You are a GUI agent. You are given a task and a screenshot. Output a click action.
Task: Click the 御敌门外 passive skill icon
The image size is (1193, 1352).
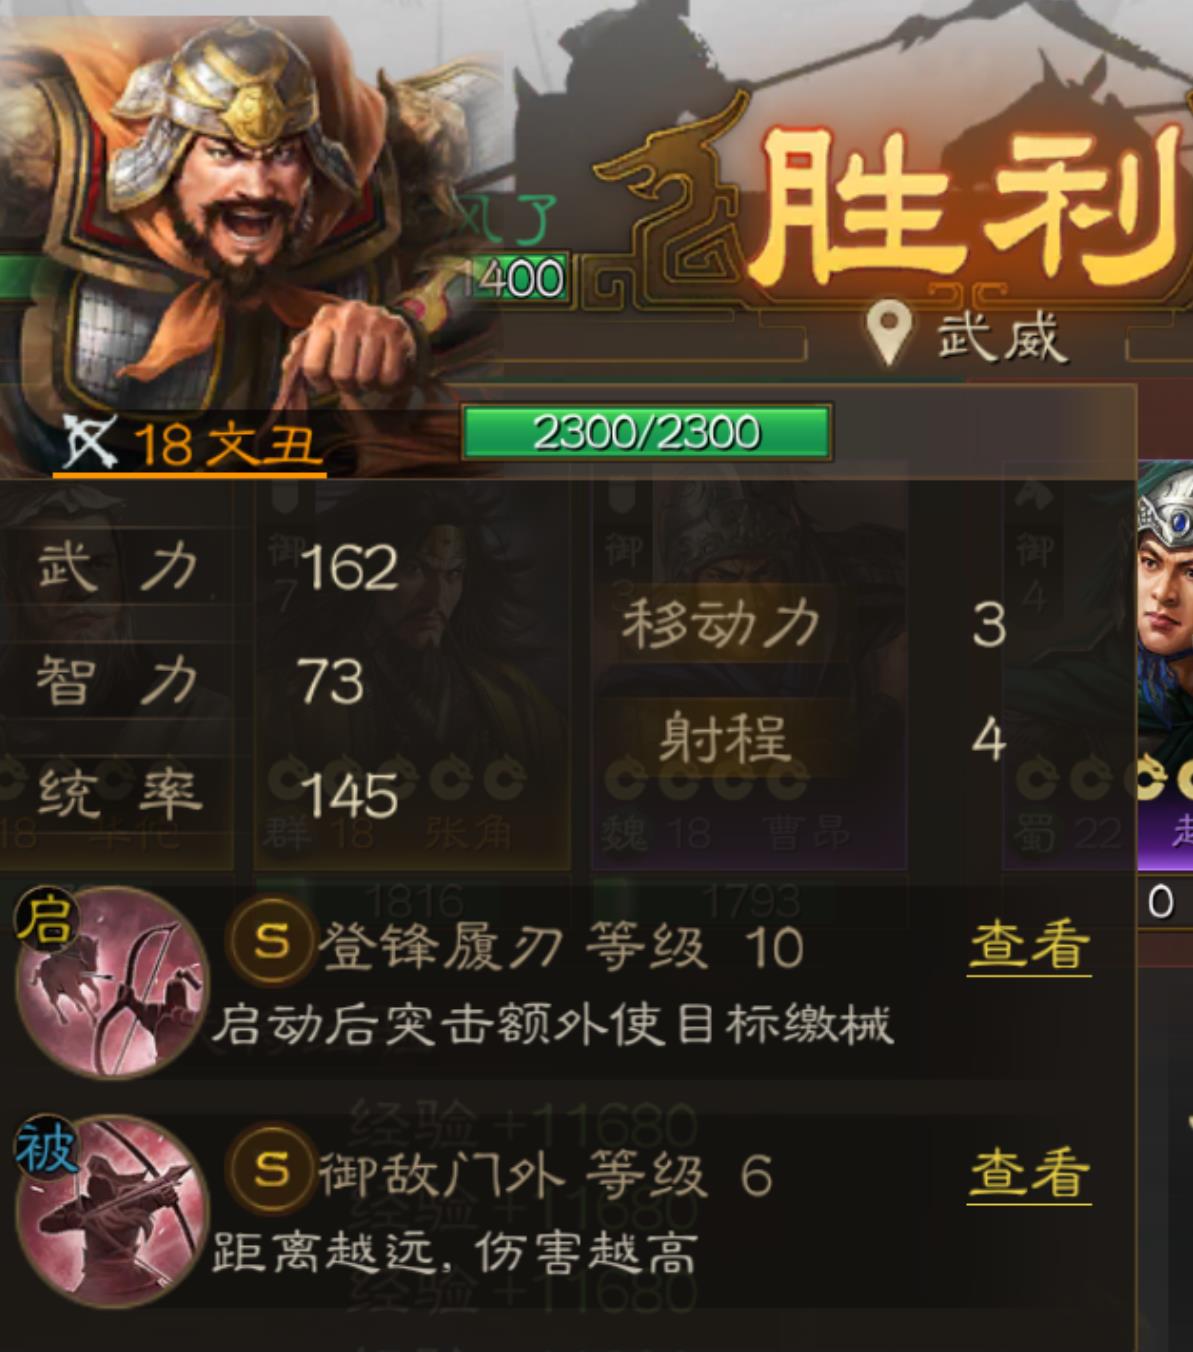(x=112, y=1211)
